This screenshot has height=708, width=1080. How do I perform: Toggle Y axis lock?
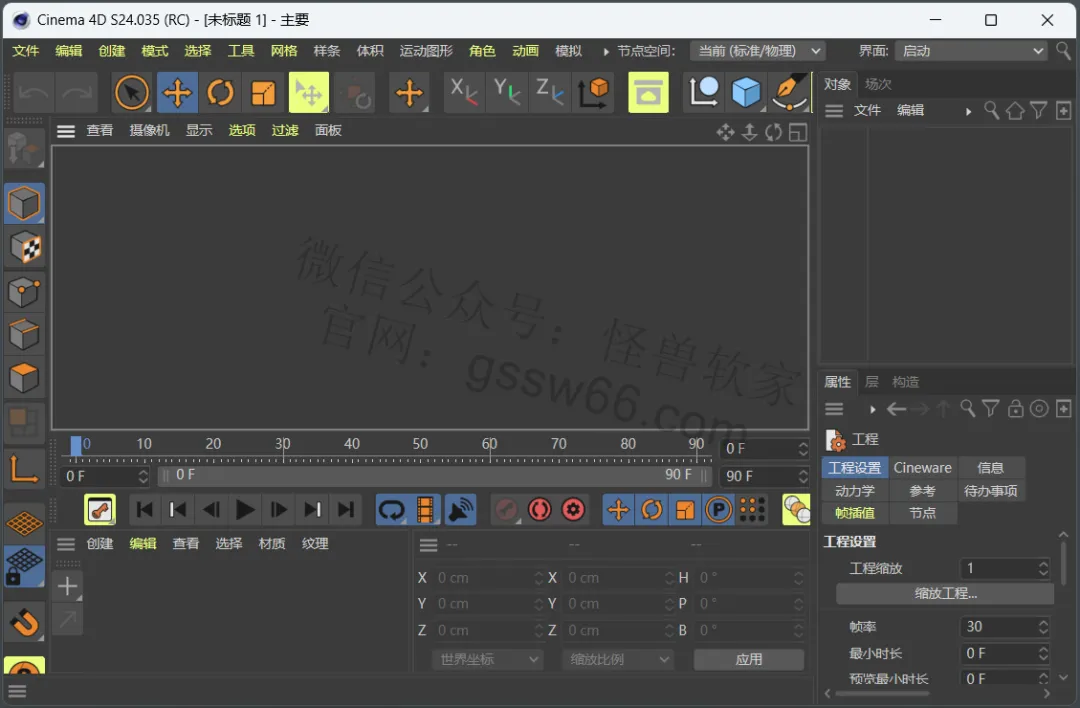(507, 92)
